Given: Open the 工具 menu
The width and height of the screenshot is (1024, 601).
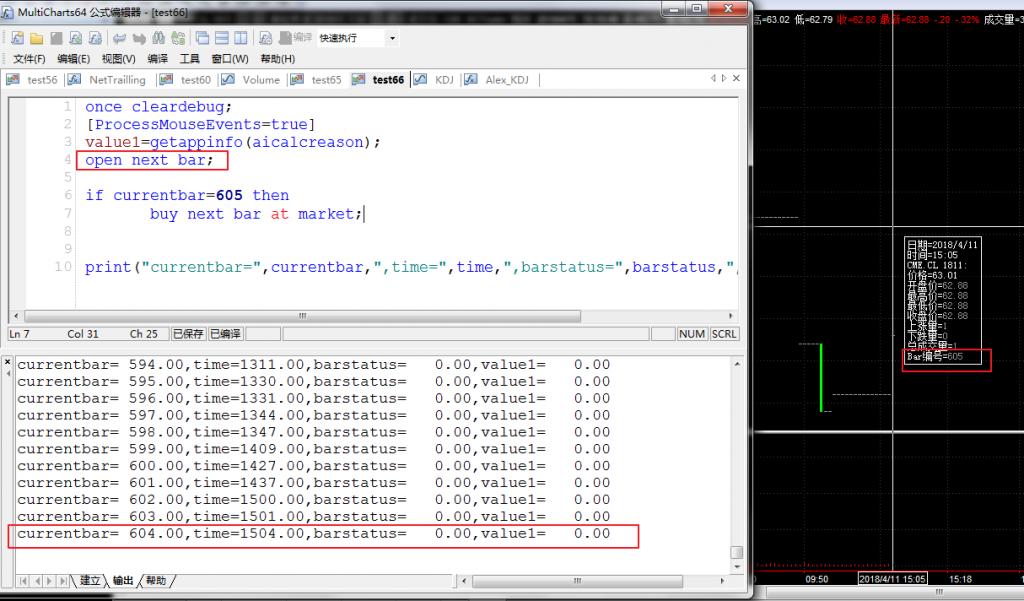Looking at the screenshot, I should pos(189,59).
